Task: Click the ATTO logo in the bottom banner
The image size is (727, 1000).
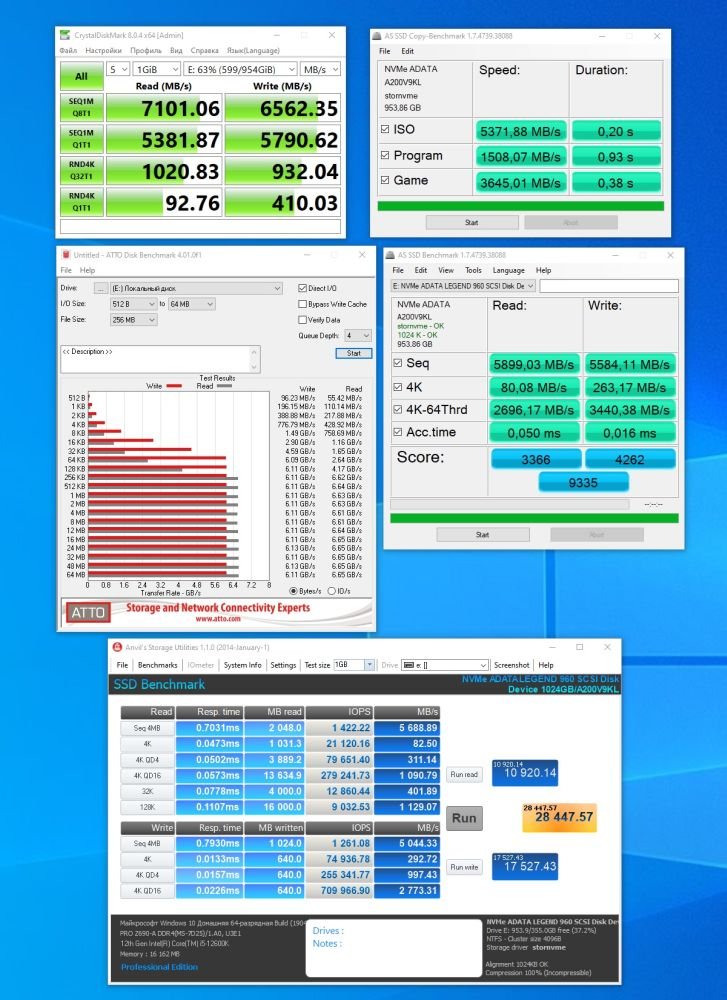Action: coord(88,613)
